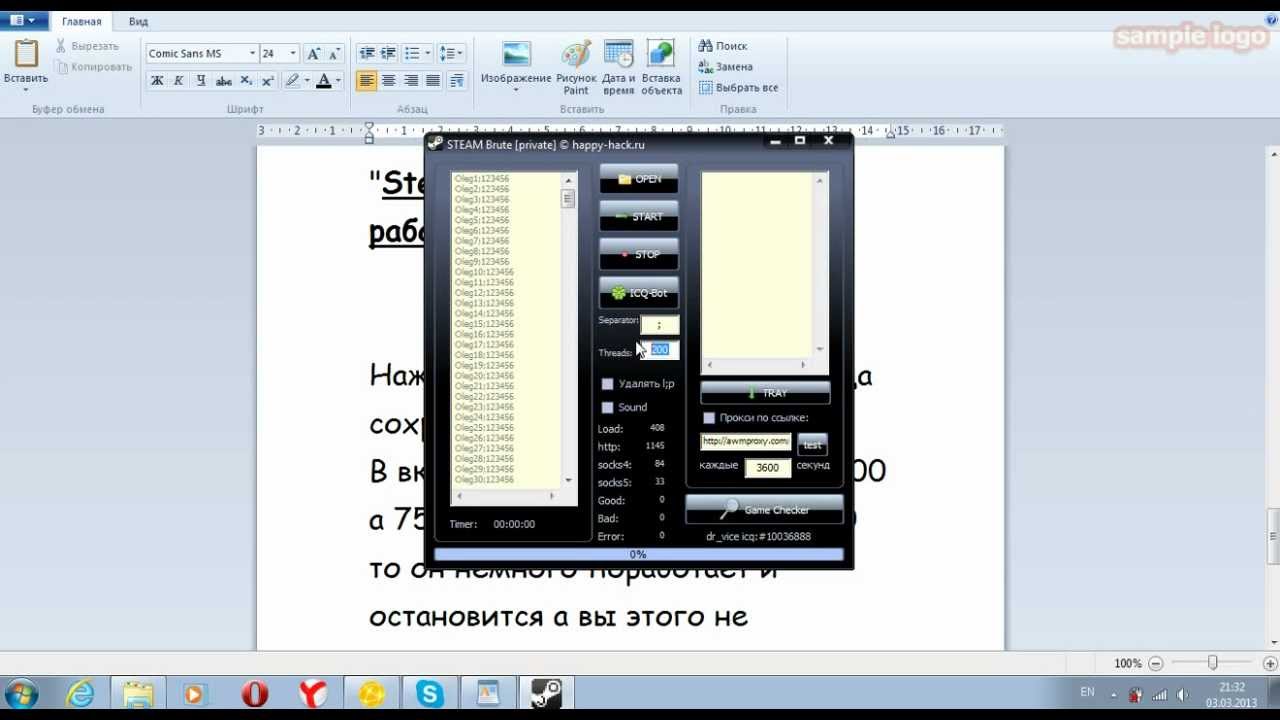This screenshot has width=1280, height=720.
Task: Switch to the Вид ribbon tab
Action: coord(139,21)
